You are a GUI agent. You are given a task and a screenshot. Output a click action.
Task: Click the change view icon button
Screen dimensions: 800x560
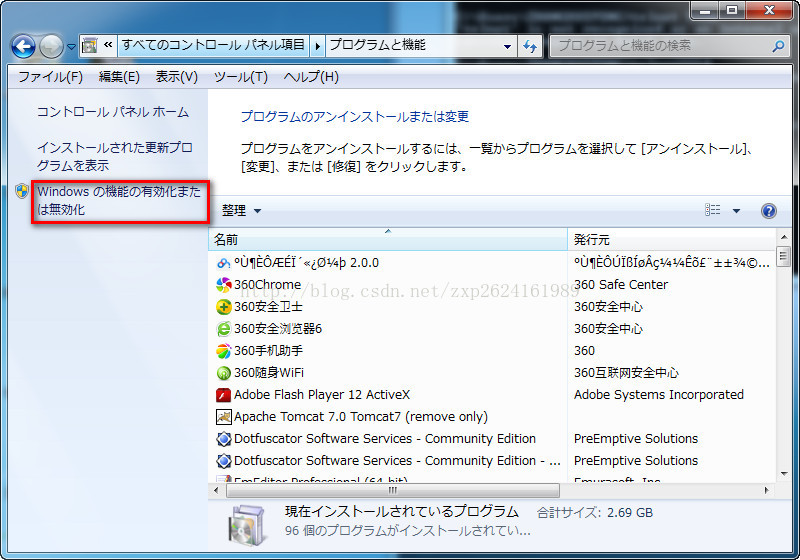pyautogui.click(x=713, y=210)
